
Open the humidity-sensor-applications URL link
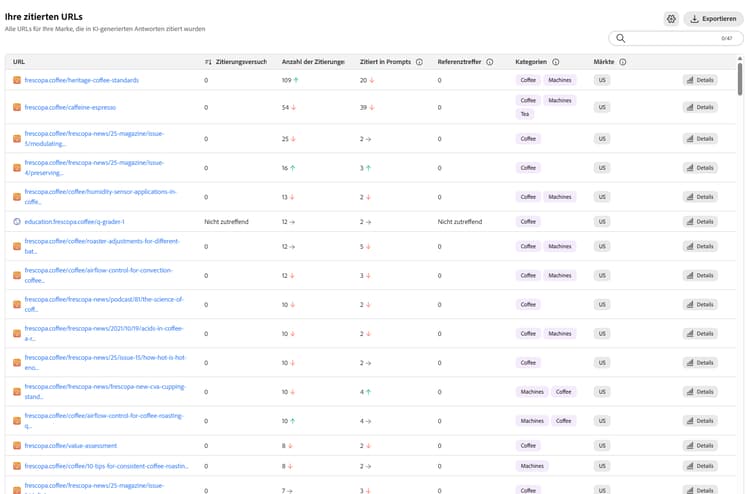point(100,197)
